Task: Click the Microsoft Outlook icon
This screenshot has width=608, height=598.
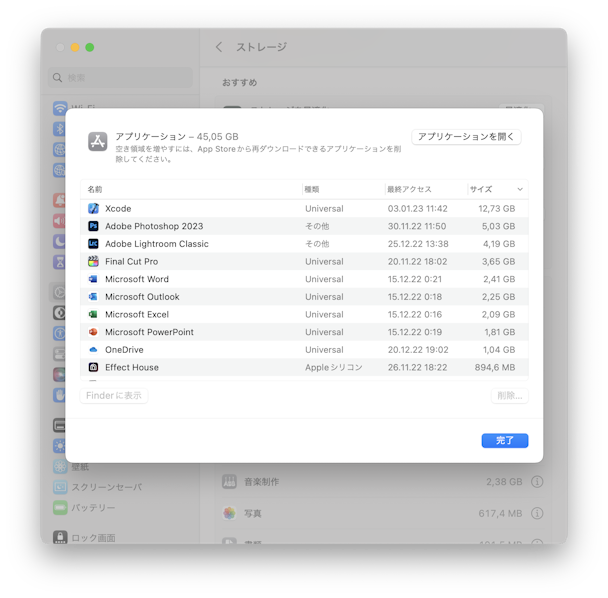Action: tap(93, 297)
